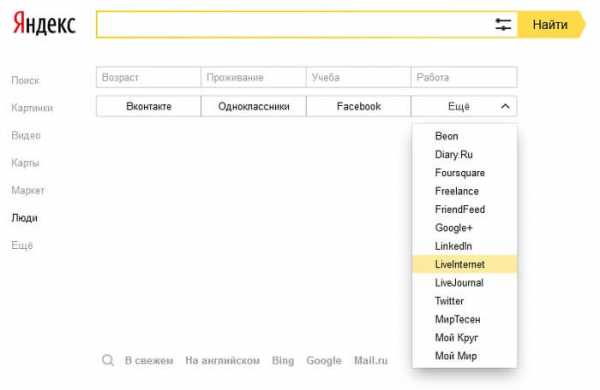Open Карты in the left sidebar
Screen dimensions: 600x390
[25, 163]
